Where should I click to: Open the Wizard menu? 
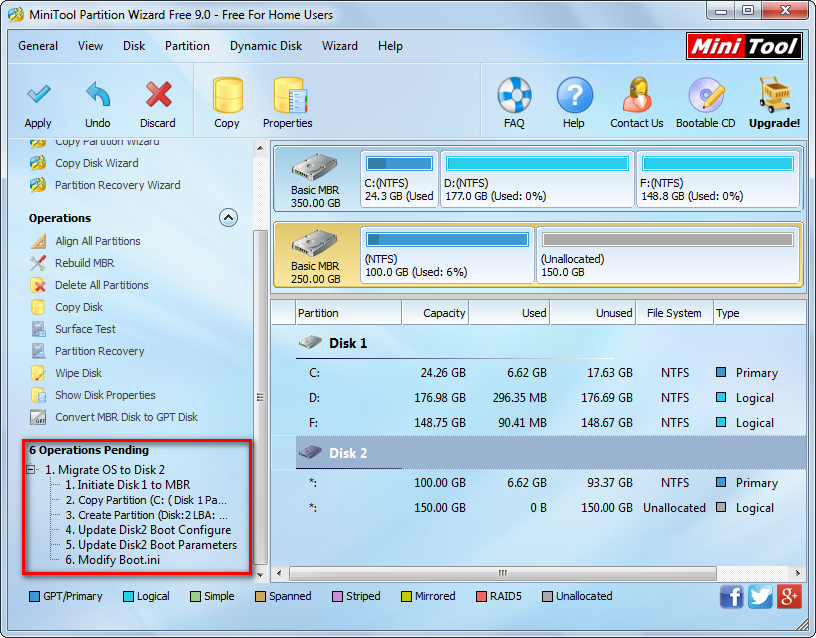340,46
